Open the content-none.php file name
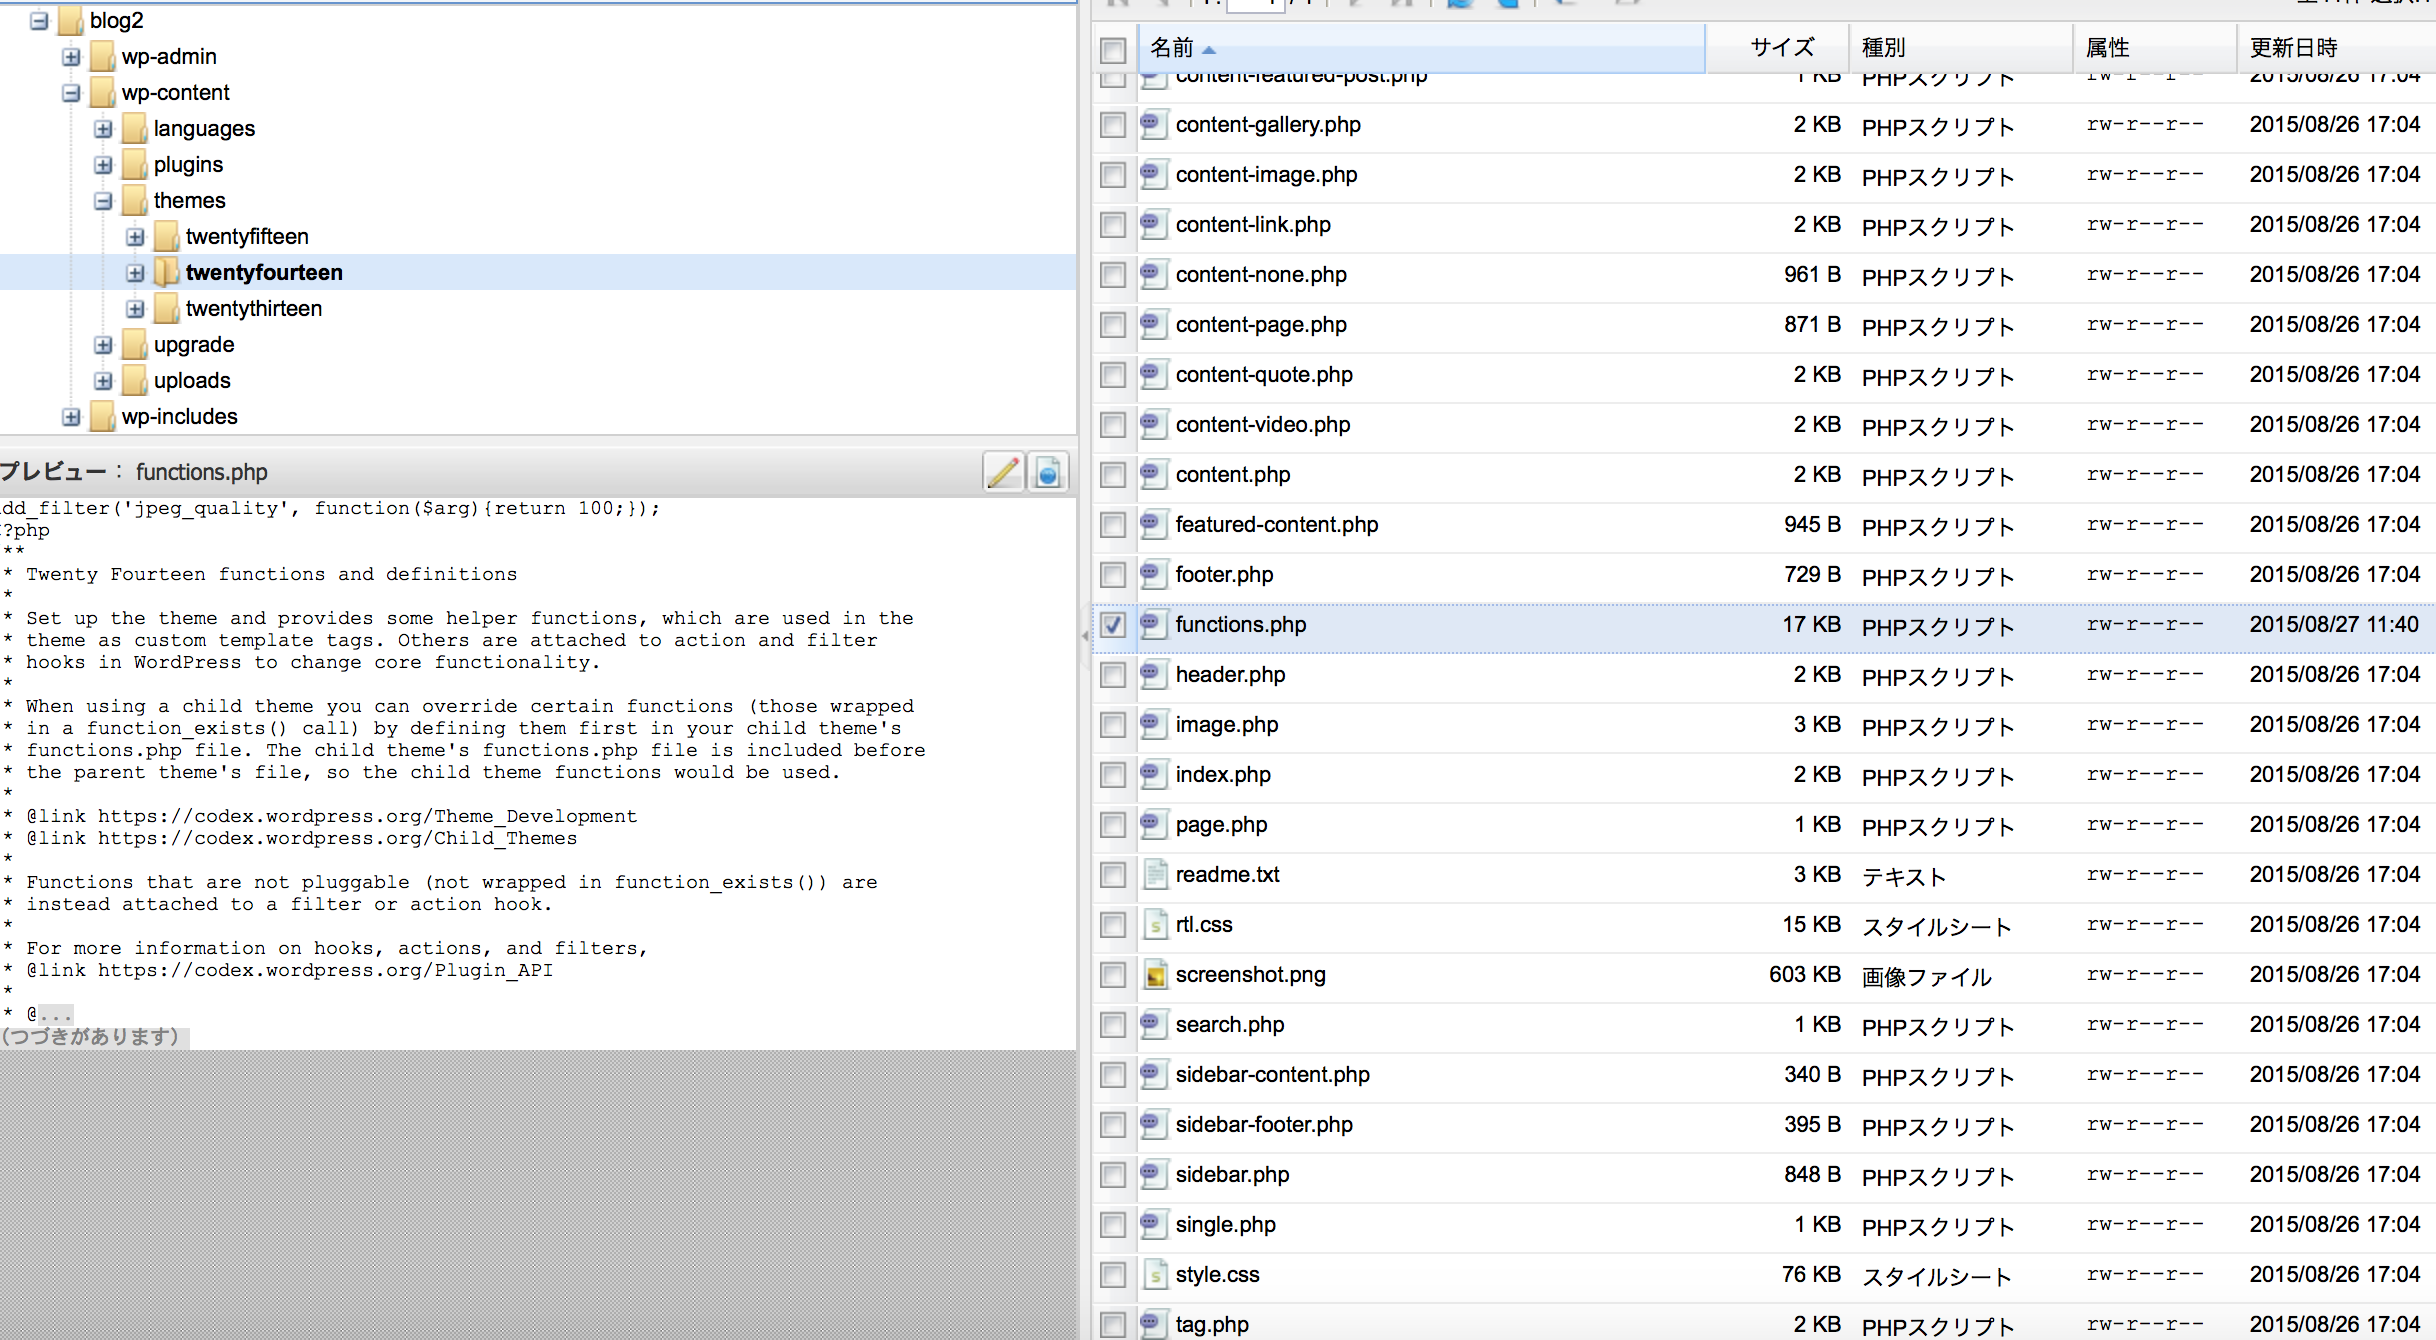 click(1261, 275)
